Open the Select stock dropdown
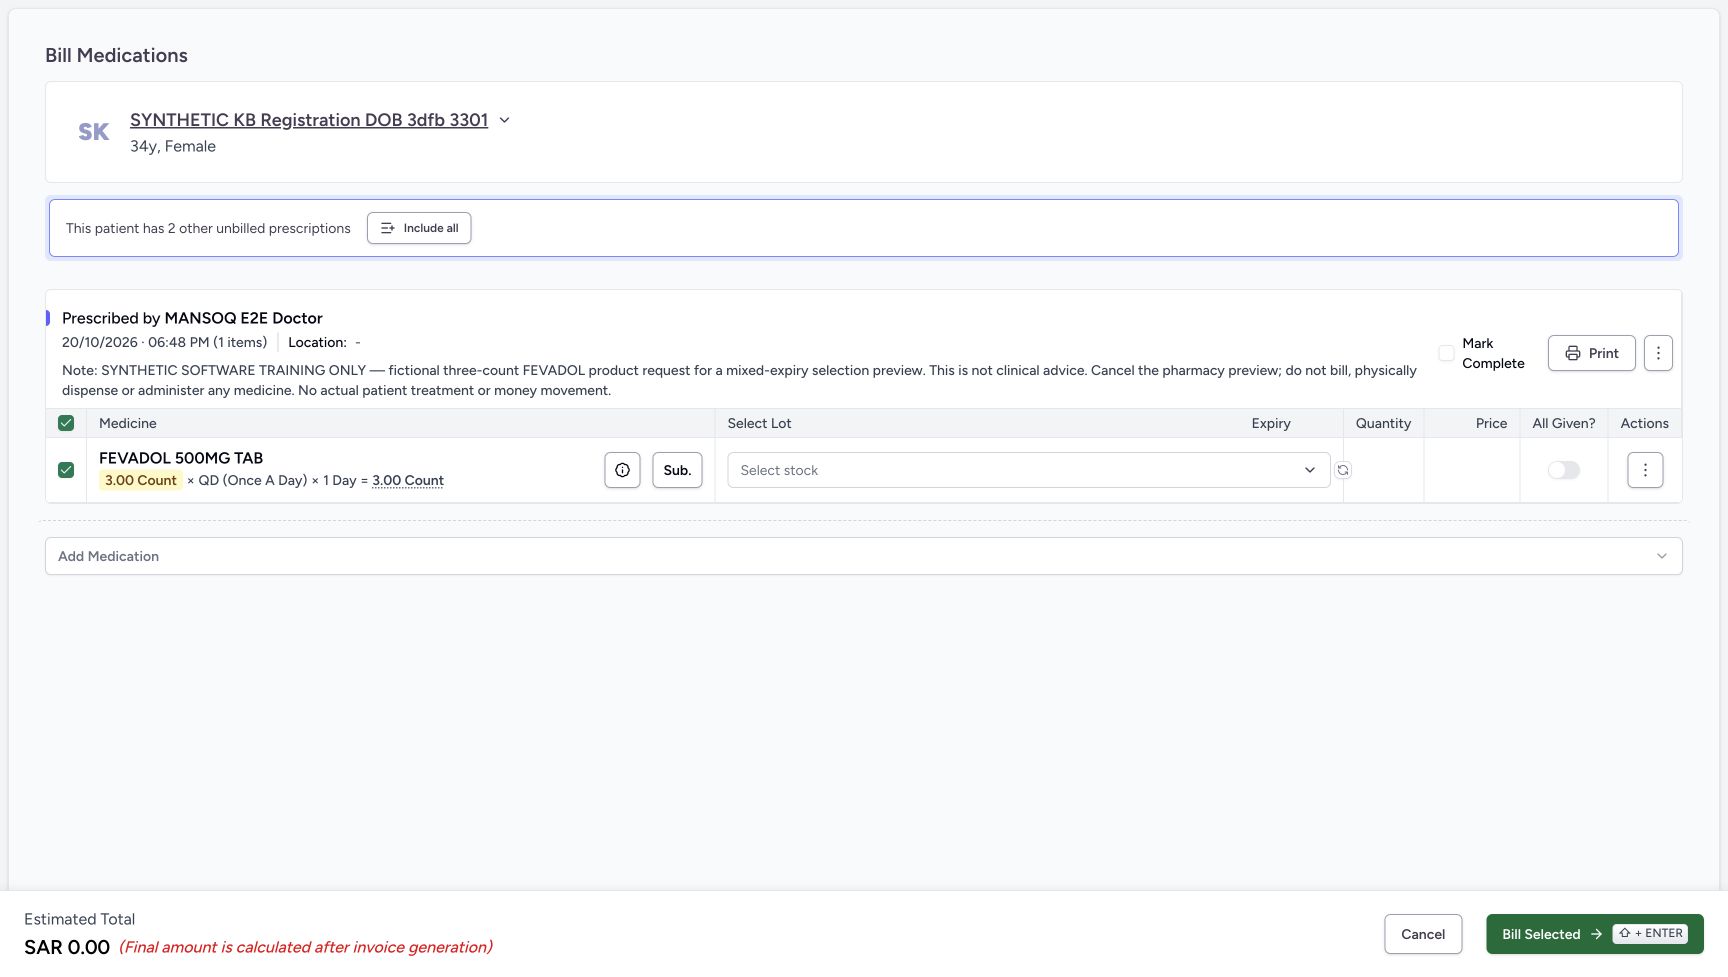Image resolution: width=1728 pixels, height=977 pixels. (1028, 470)
